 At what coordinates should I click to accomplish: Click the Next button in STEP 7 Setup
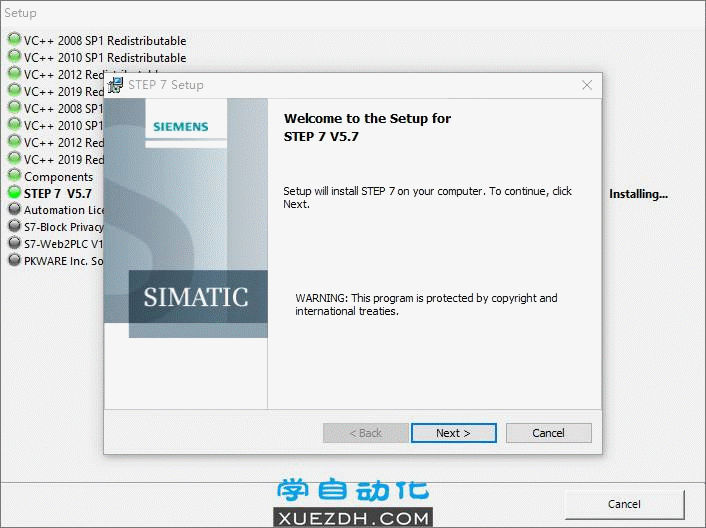454,433
